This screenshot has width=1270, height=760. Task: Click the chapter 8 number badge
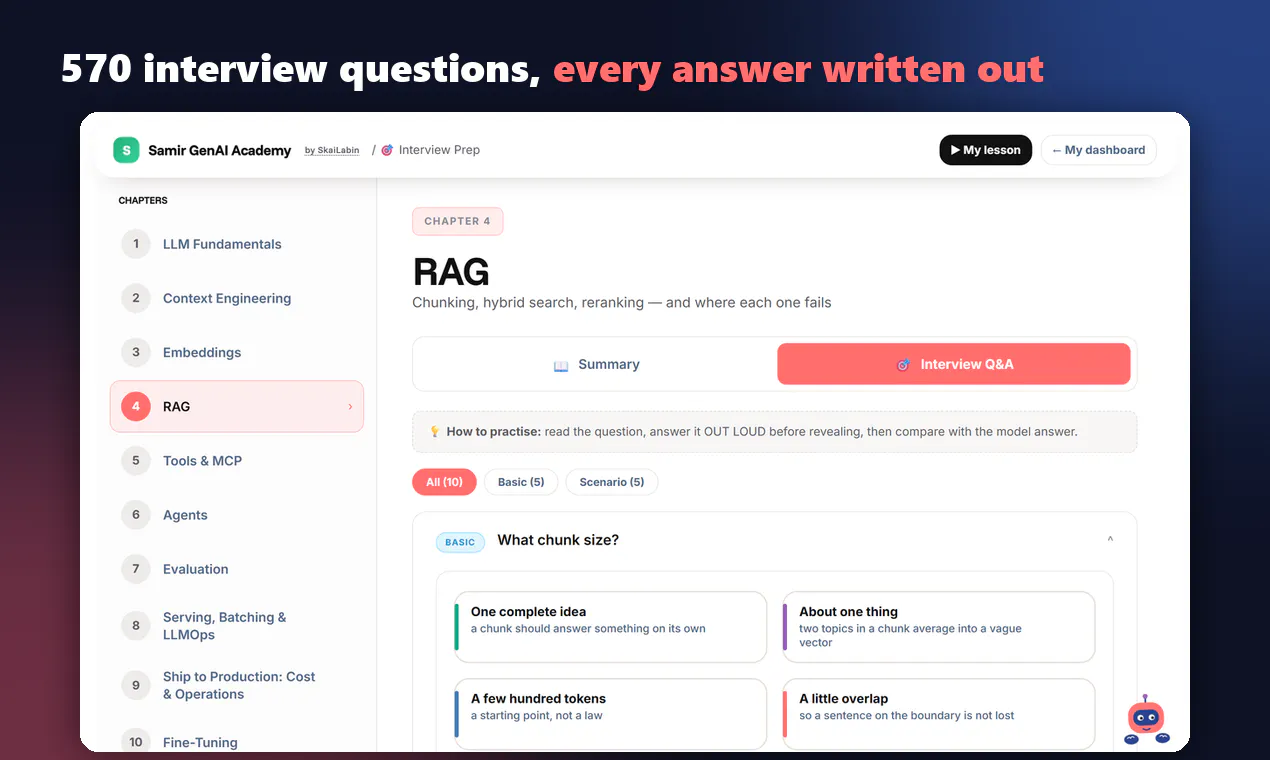136,626
